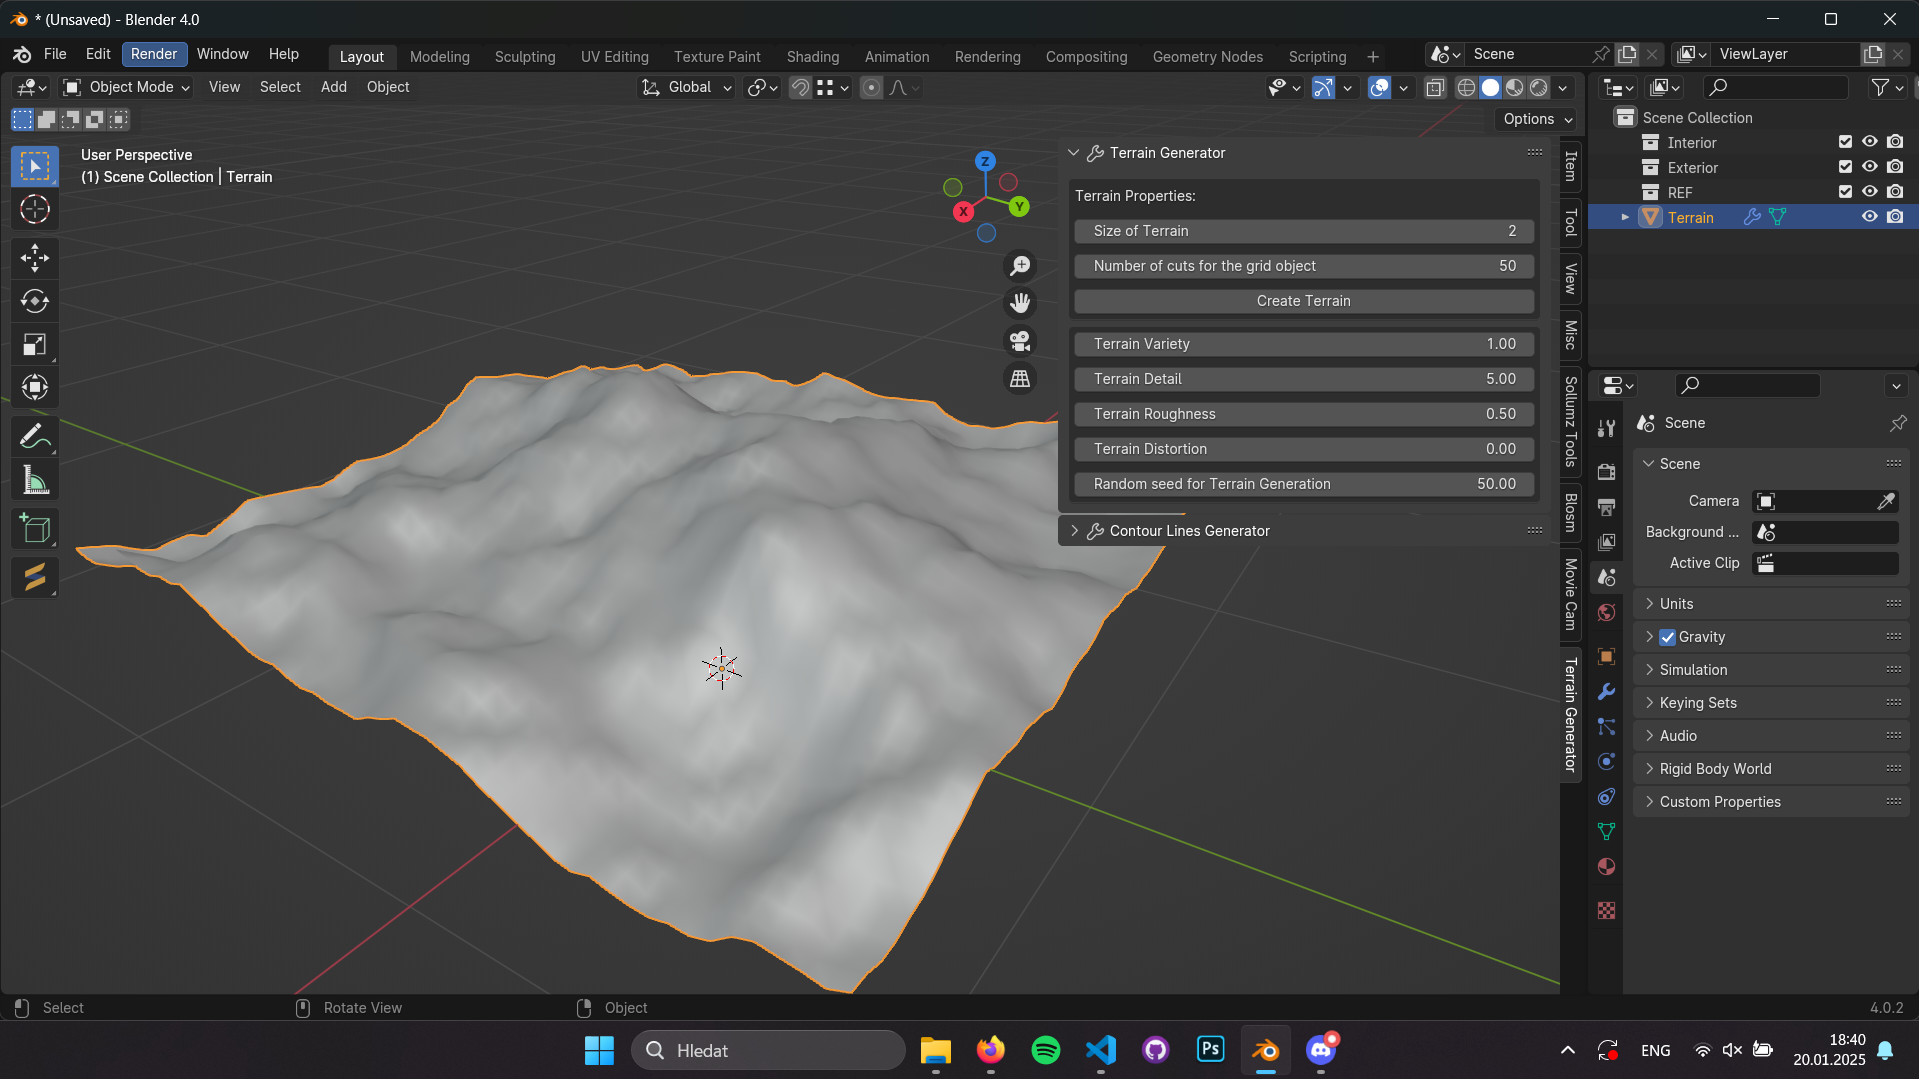
Task: Select the Rotate tool
Action: click(35, 301)
